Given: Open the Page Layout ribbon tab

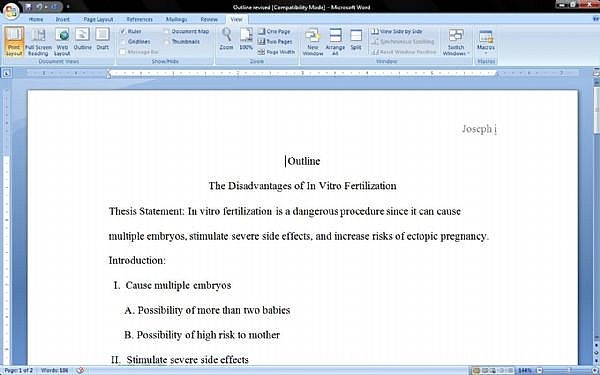Looking at the screenshot, I should pyautogui.click(x=98, y=19).
